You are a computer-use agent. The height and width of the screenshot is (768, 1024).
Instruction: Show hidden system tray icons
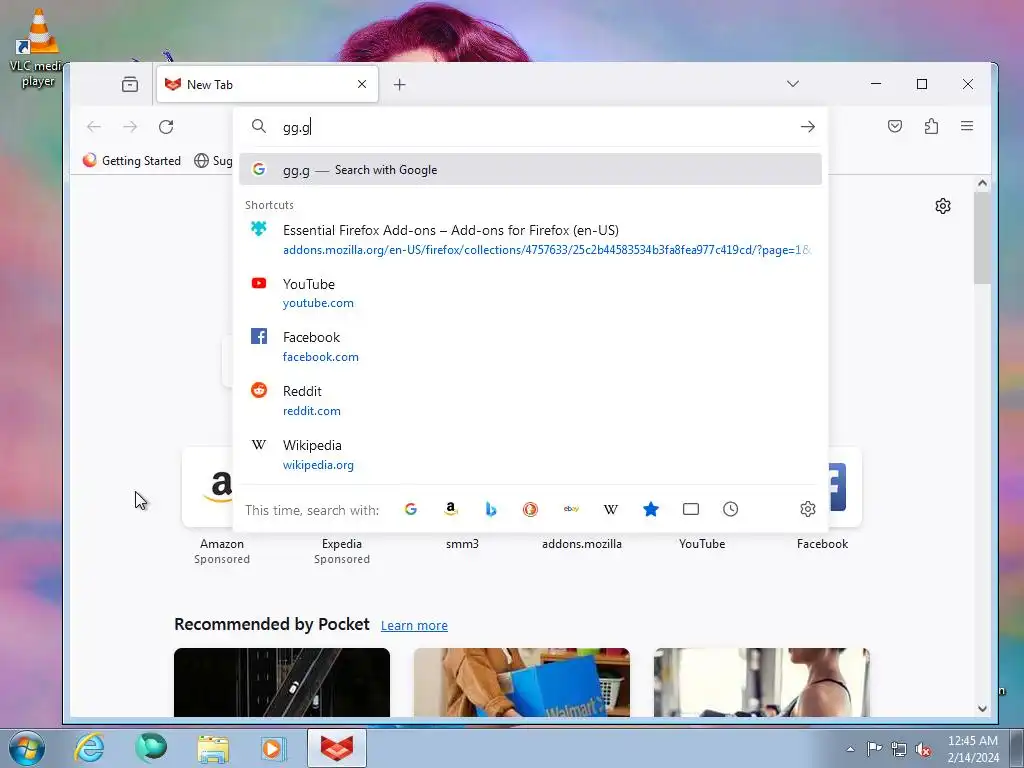click(x=850, y=750)
